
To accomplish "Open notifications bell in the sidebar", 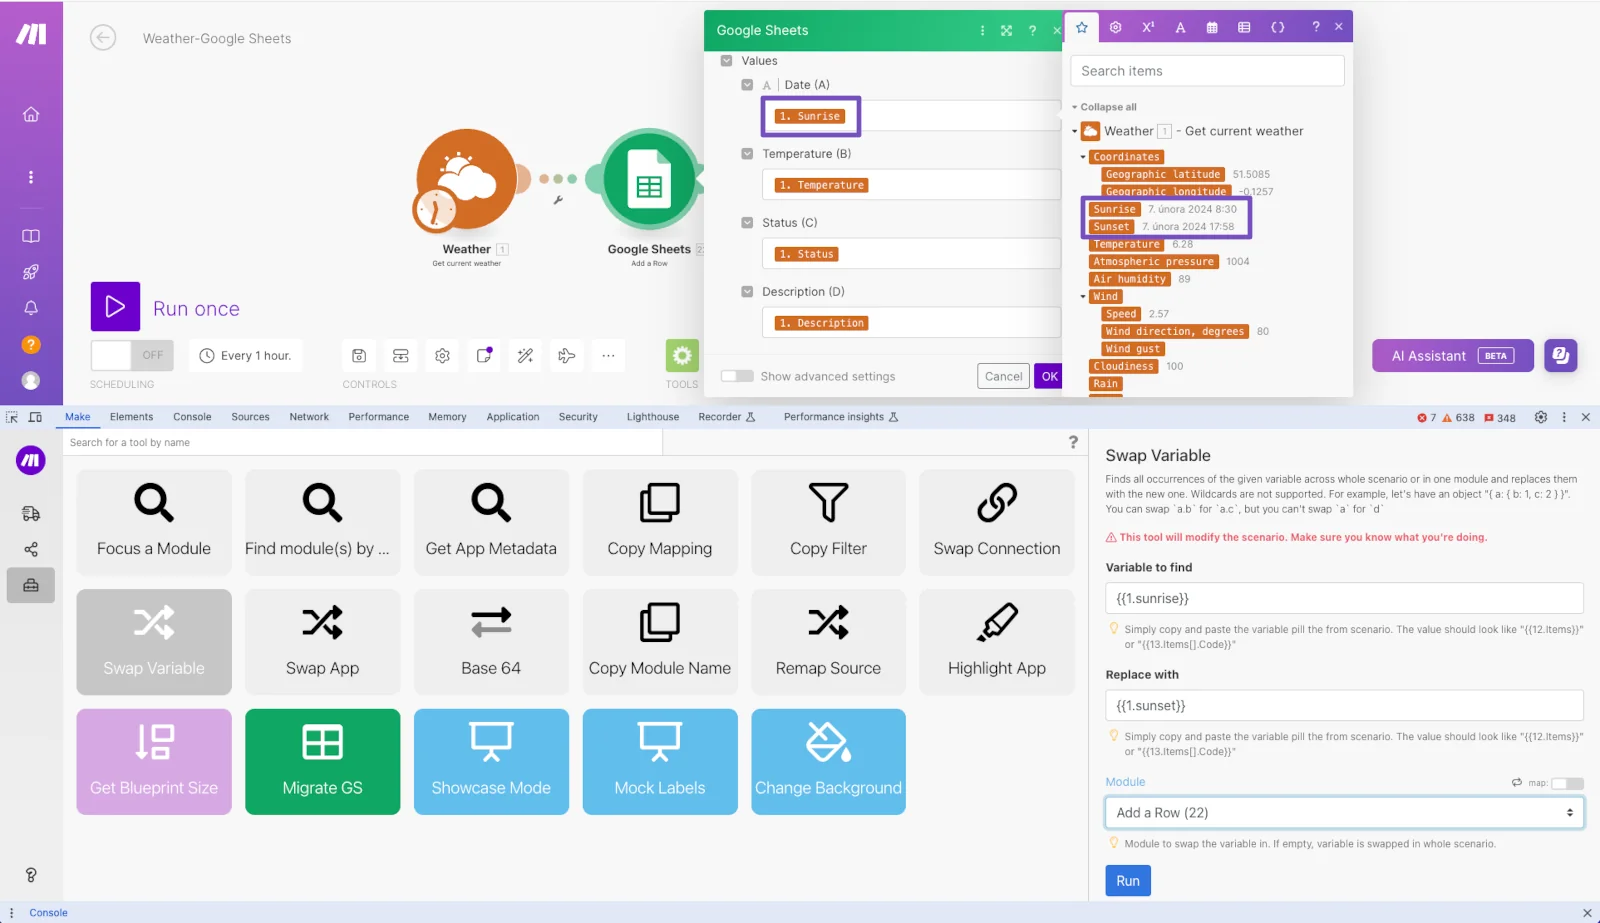I will (x=31, y=308).
